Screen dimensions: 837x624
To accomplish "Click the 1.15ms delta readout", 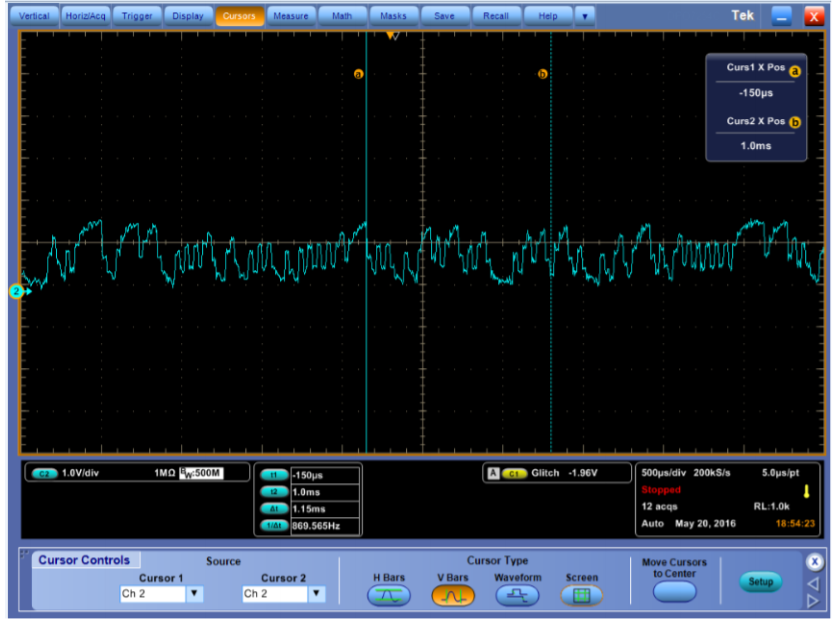I will point(309,509).
